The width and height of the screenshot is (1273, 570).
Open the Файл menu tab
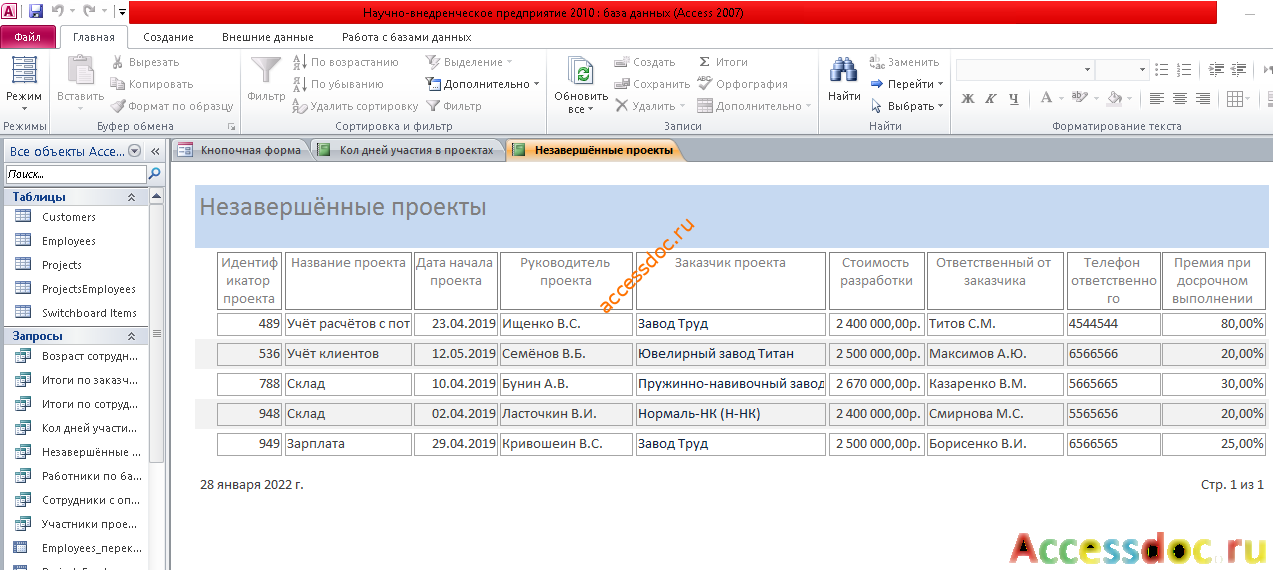(x=28, y=37)
